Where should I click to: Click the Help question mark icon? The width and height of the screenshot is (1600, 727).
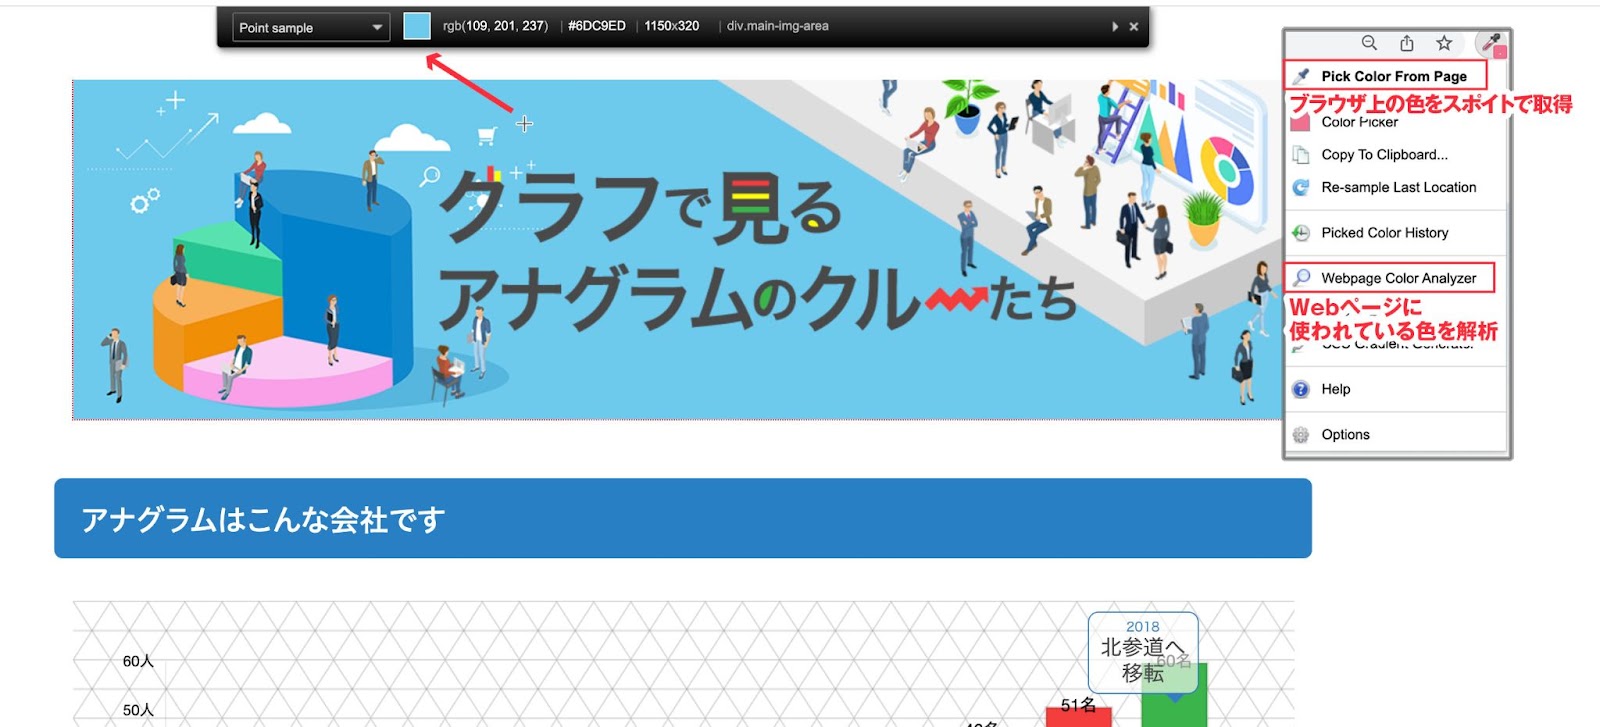(1300, 389)
